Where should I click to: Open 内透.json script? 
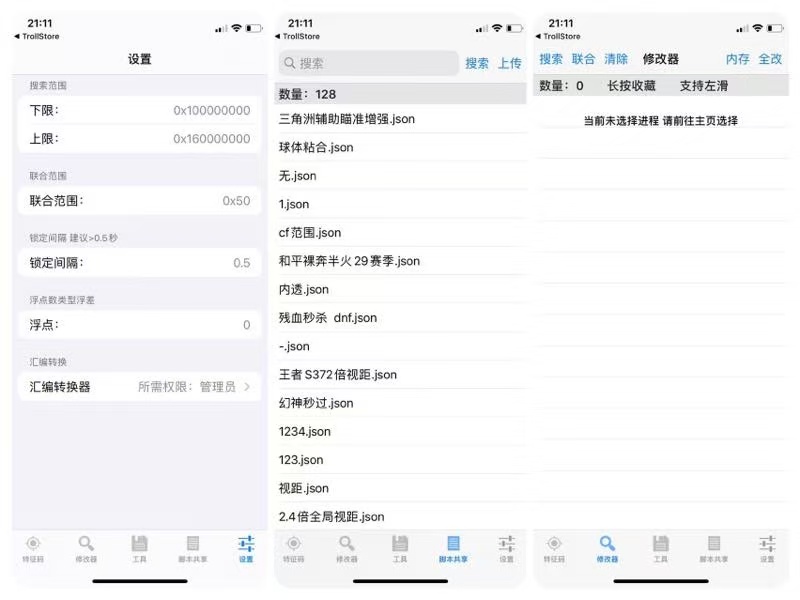[x=401, y=289]
